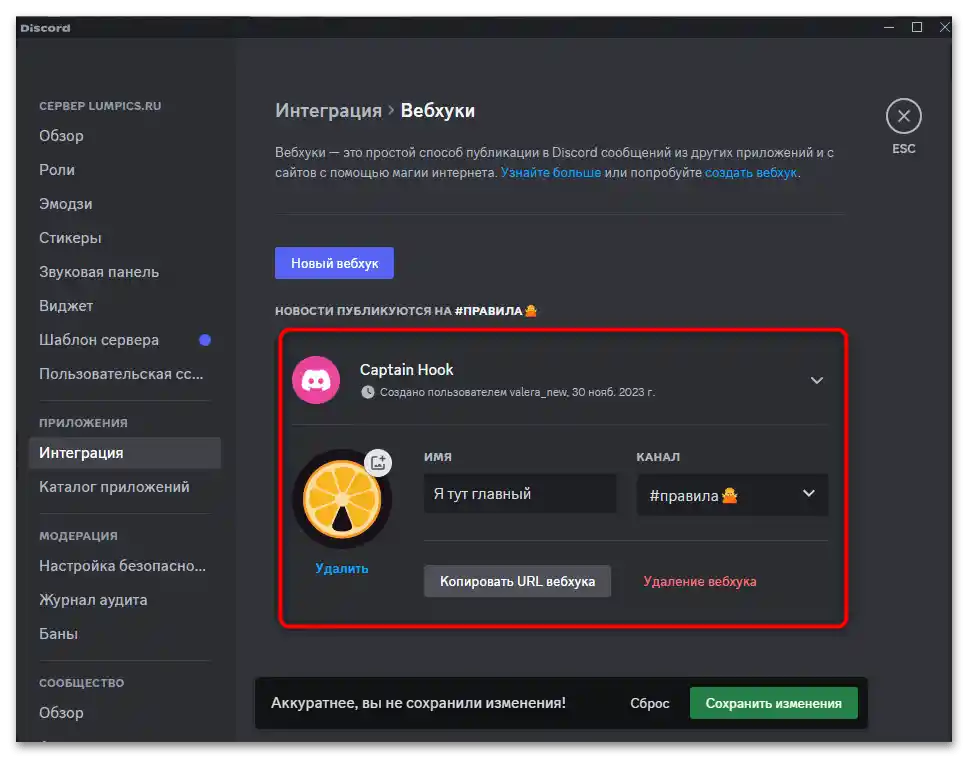Open the 'Узнайте больше' link
968x758 pixels.
click(551, 173)
